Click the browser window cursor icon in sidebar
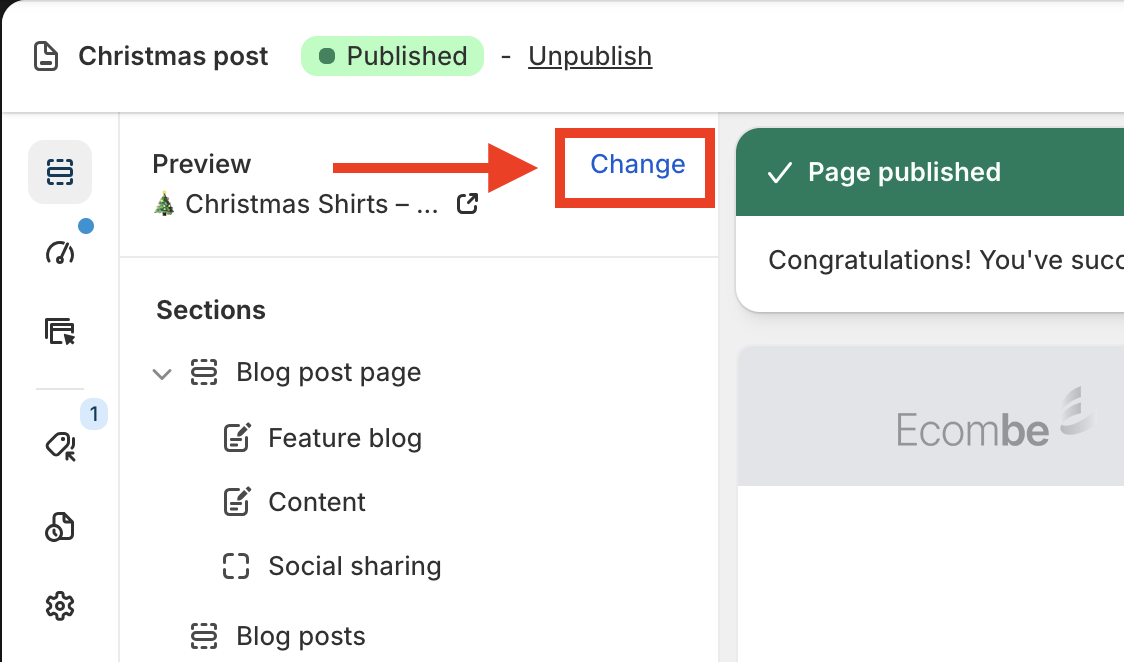1124x662 pixels. [x=60, y=331]
